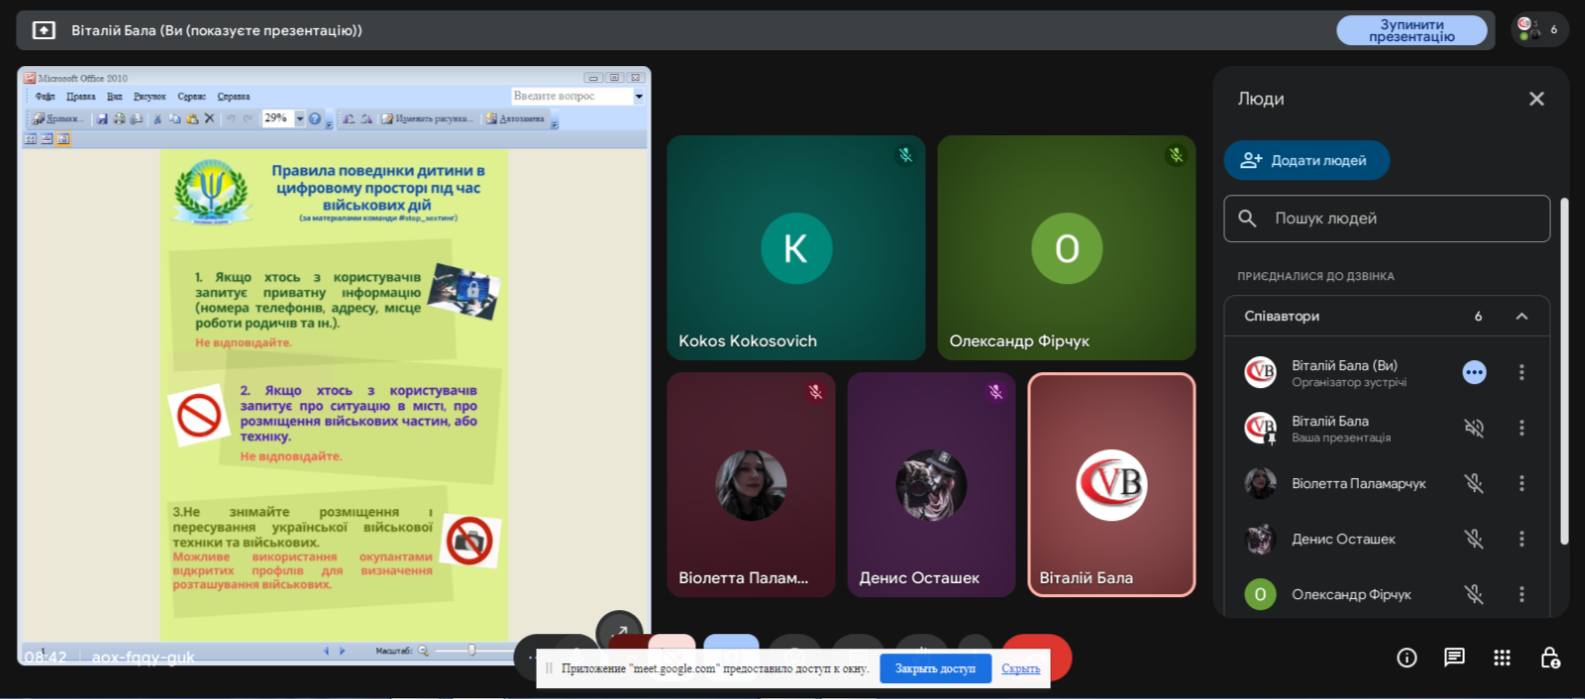Click the participants count icon at top right

tap(1538, 30)
